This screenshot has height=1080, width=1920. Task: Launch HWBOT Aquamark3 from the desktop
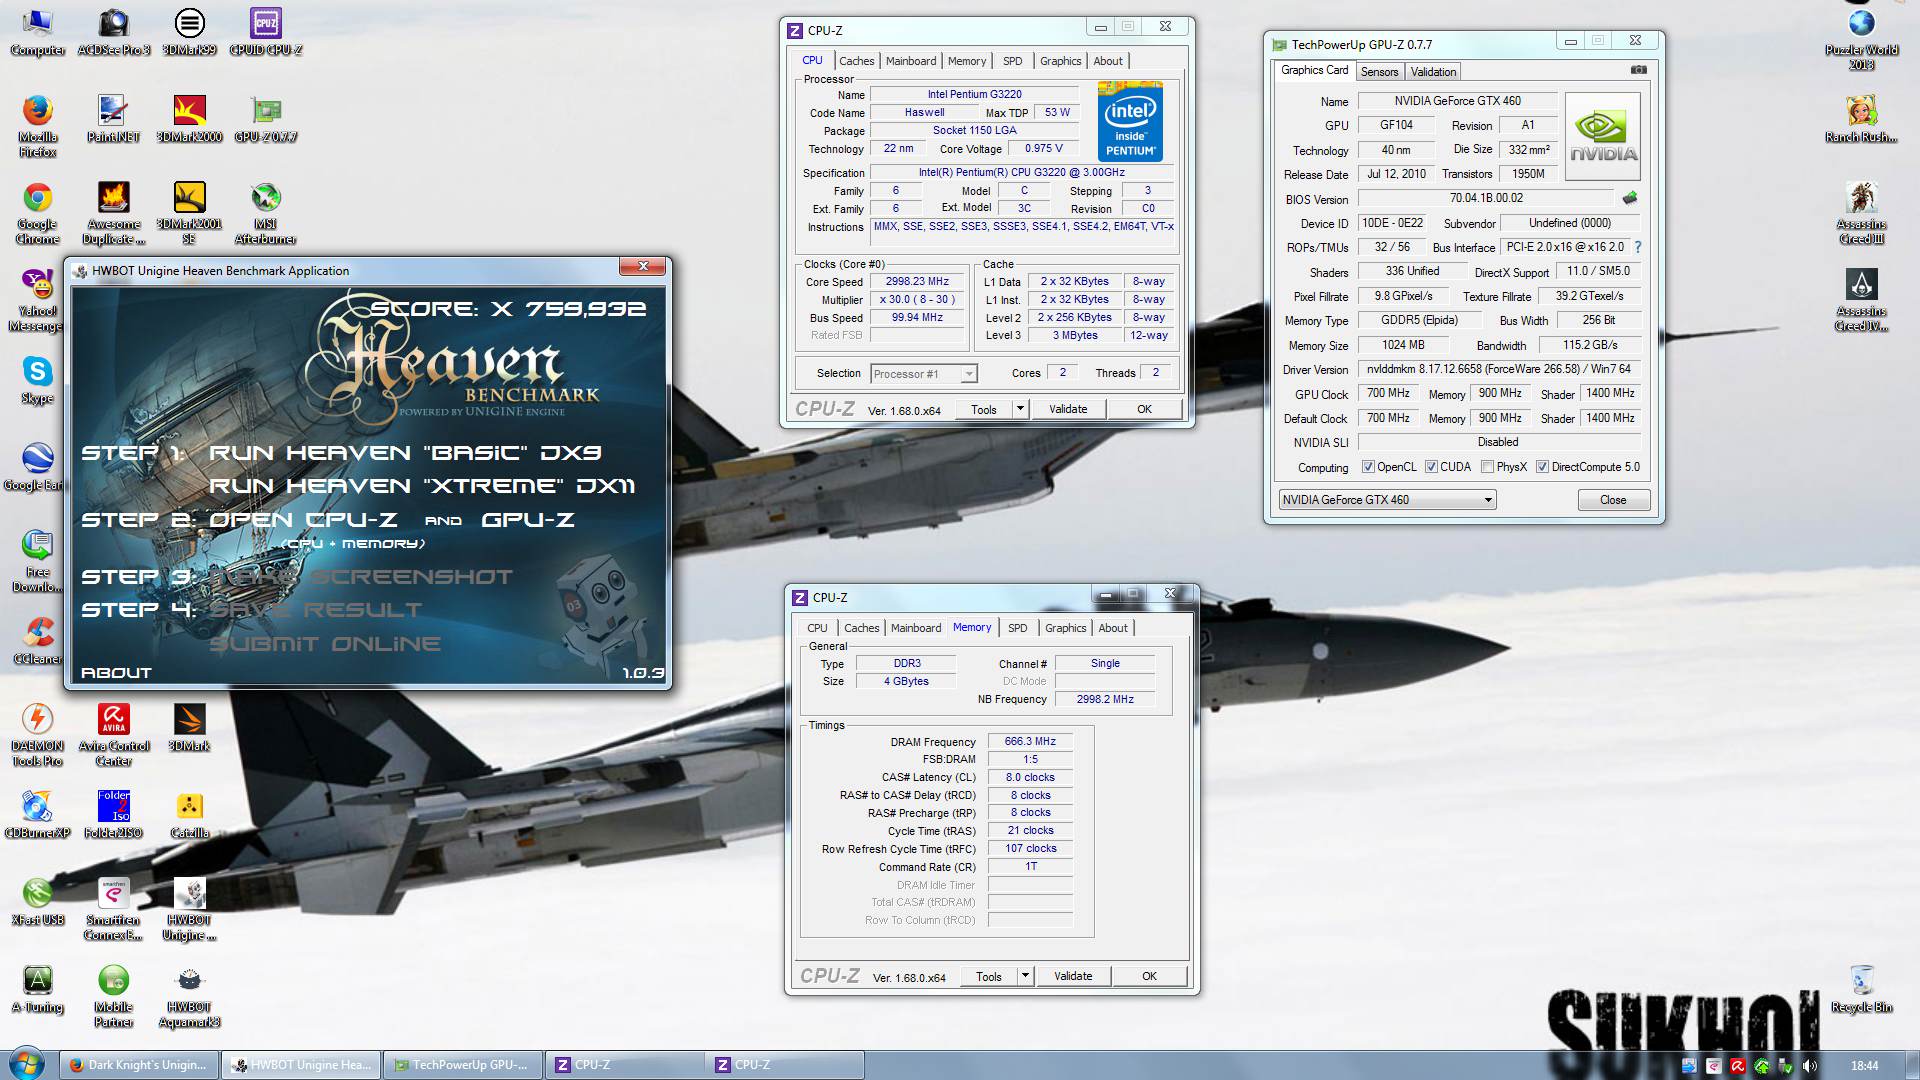(189, 996)
